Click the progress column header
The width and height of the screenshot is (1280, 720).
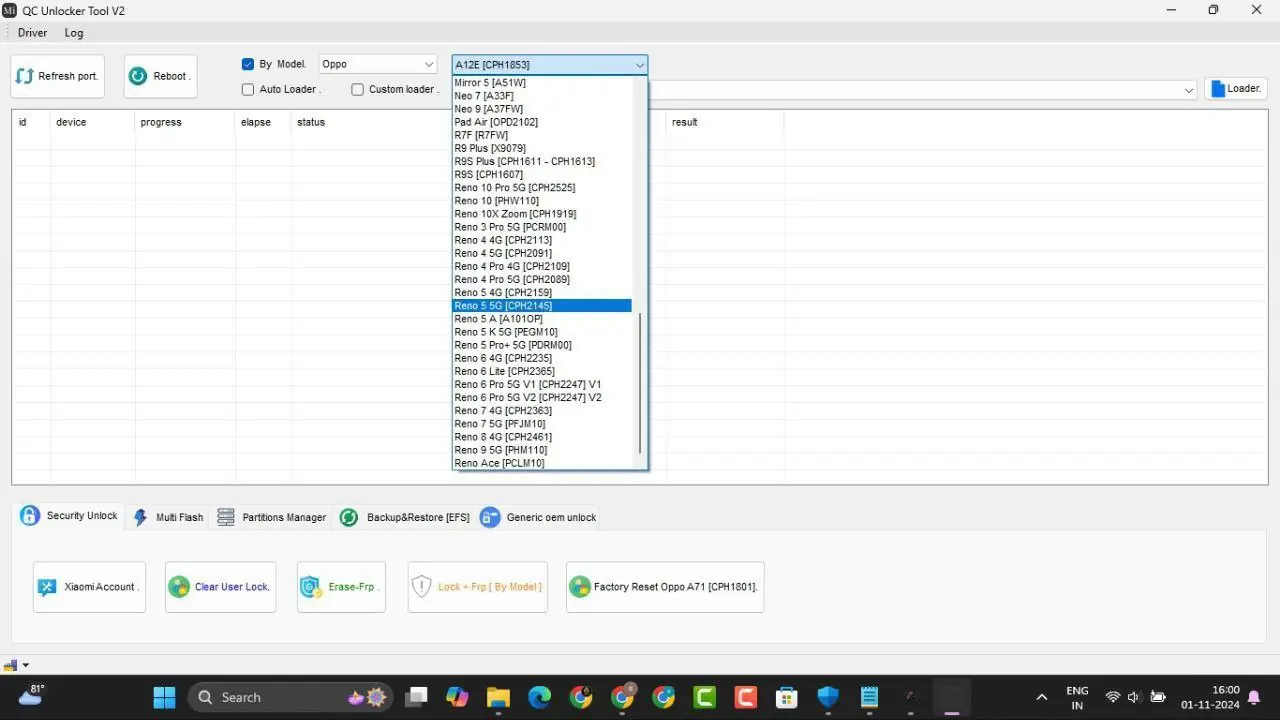click(185, 122)
